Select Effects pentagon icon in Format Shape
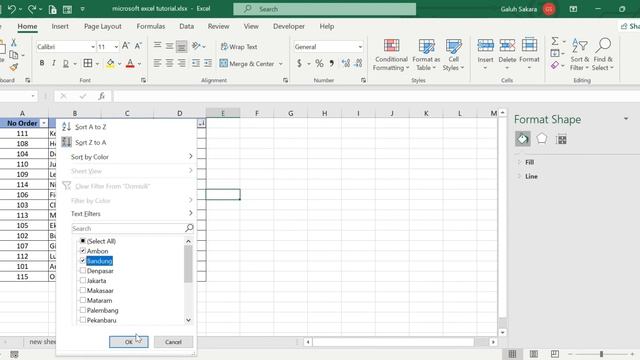This screenshot has height=360, width=640. 542,139
